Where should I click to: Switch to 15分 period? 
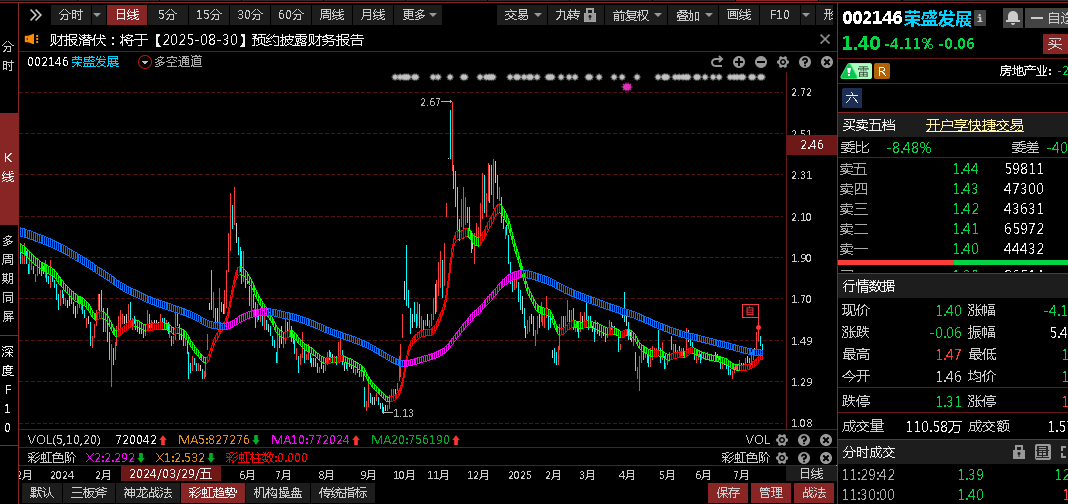[x=208, y=14]
